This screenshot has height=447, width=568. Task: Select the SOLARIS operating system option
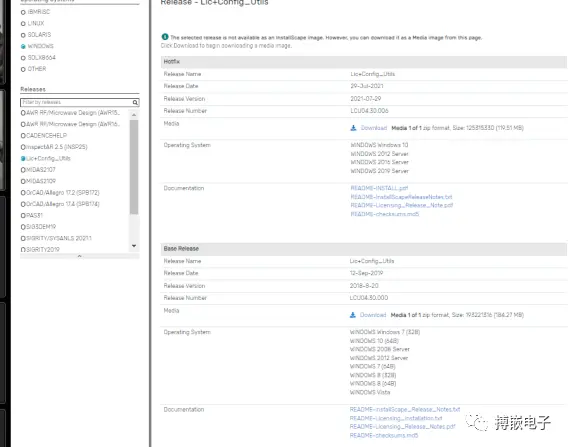point(36,35)
